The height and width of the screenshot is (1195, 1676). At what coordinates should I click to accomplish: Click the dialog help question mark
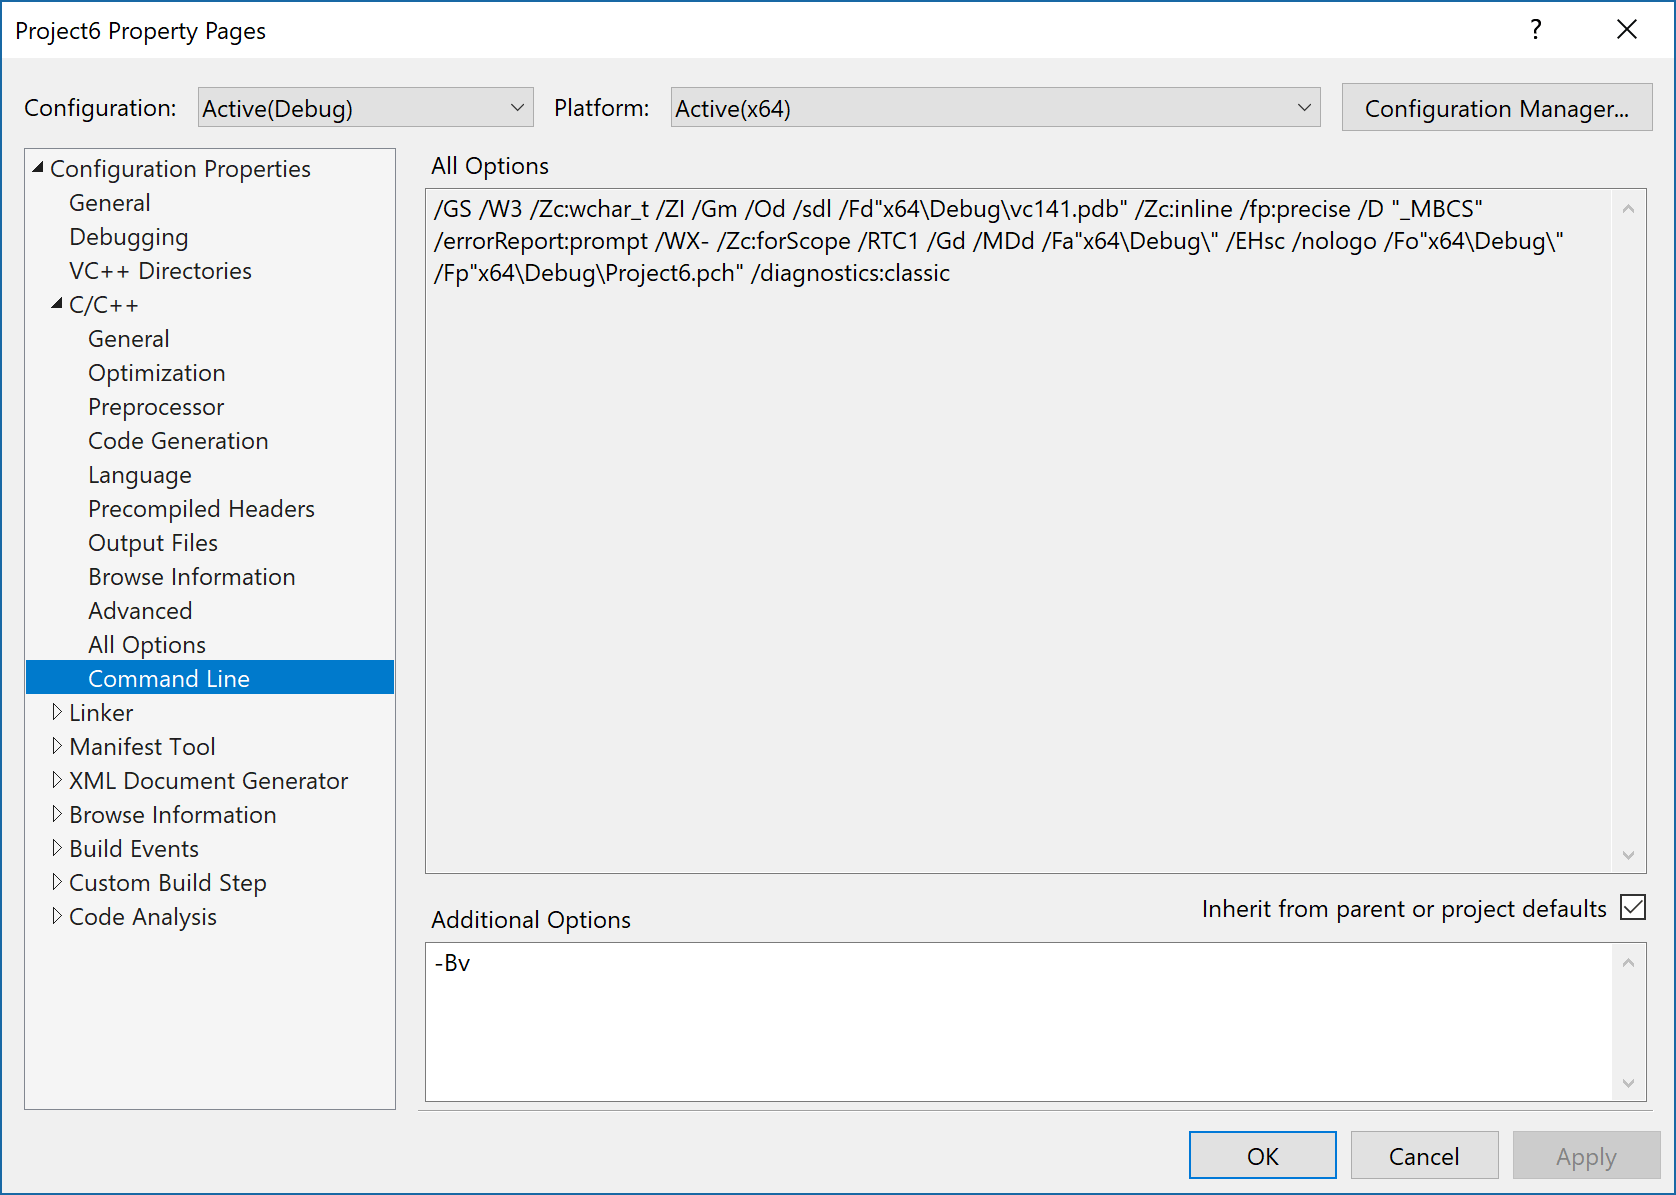pyautogui.click(x=1535, y=30)
